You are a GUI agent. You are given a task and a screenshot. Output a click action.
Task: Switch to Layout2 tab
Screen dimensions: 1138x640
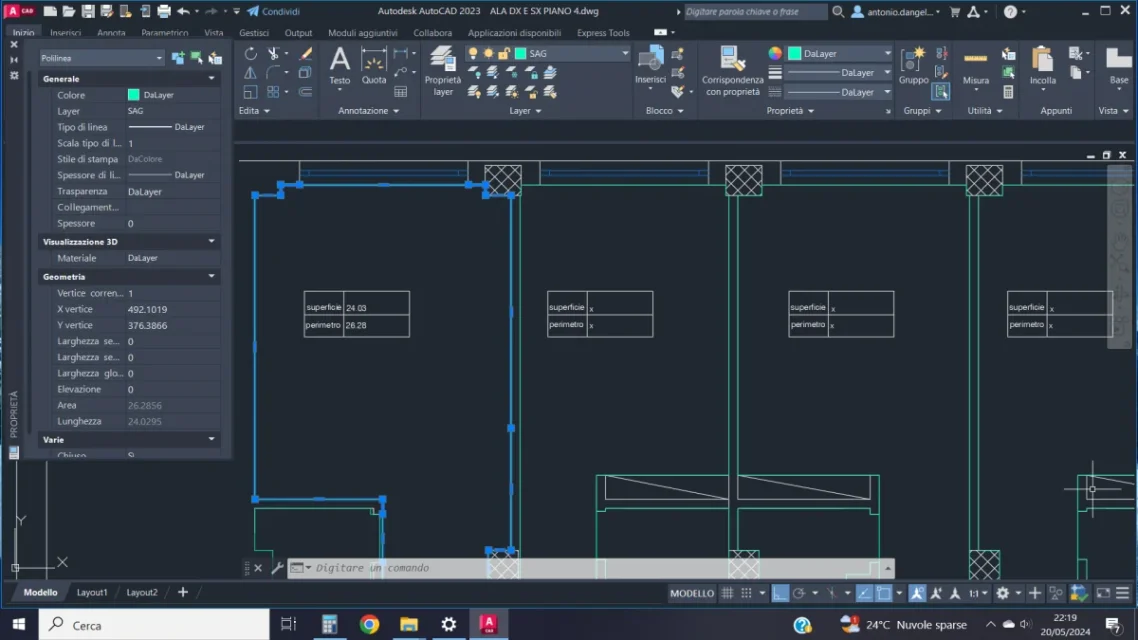(x=142, y=592)
